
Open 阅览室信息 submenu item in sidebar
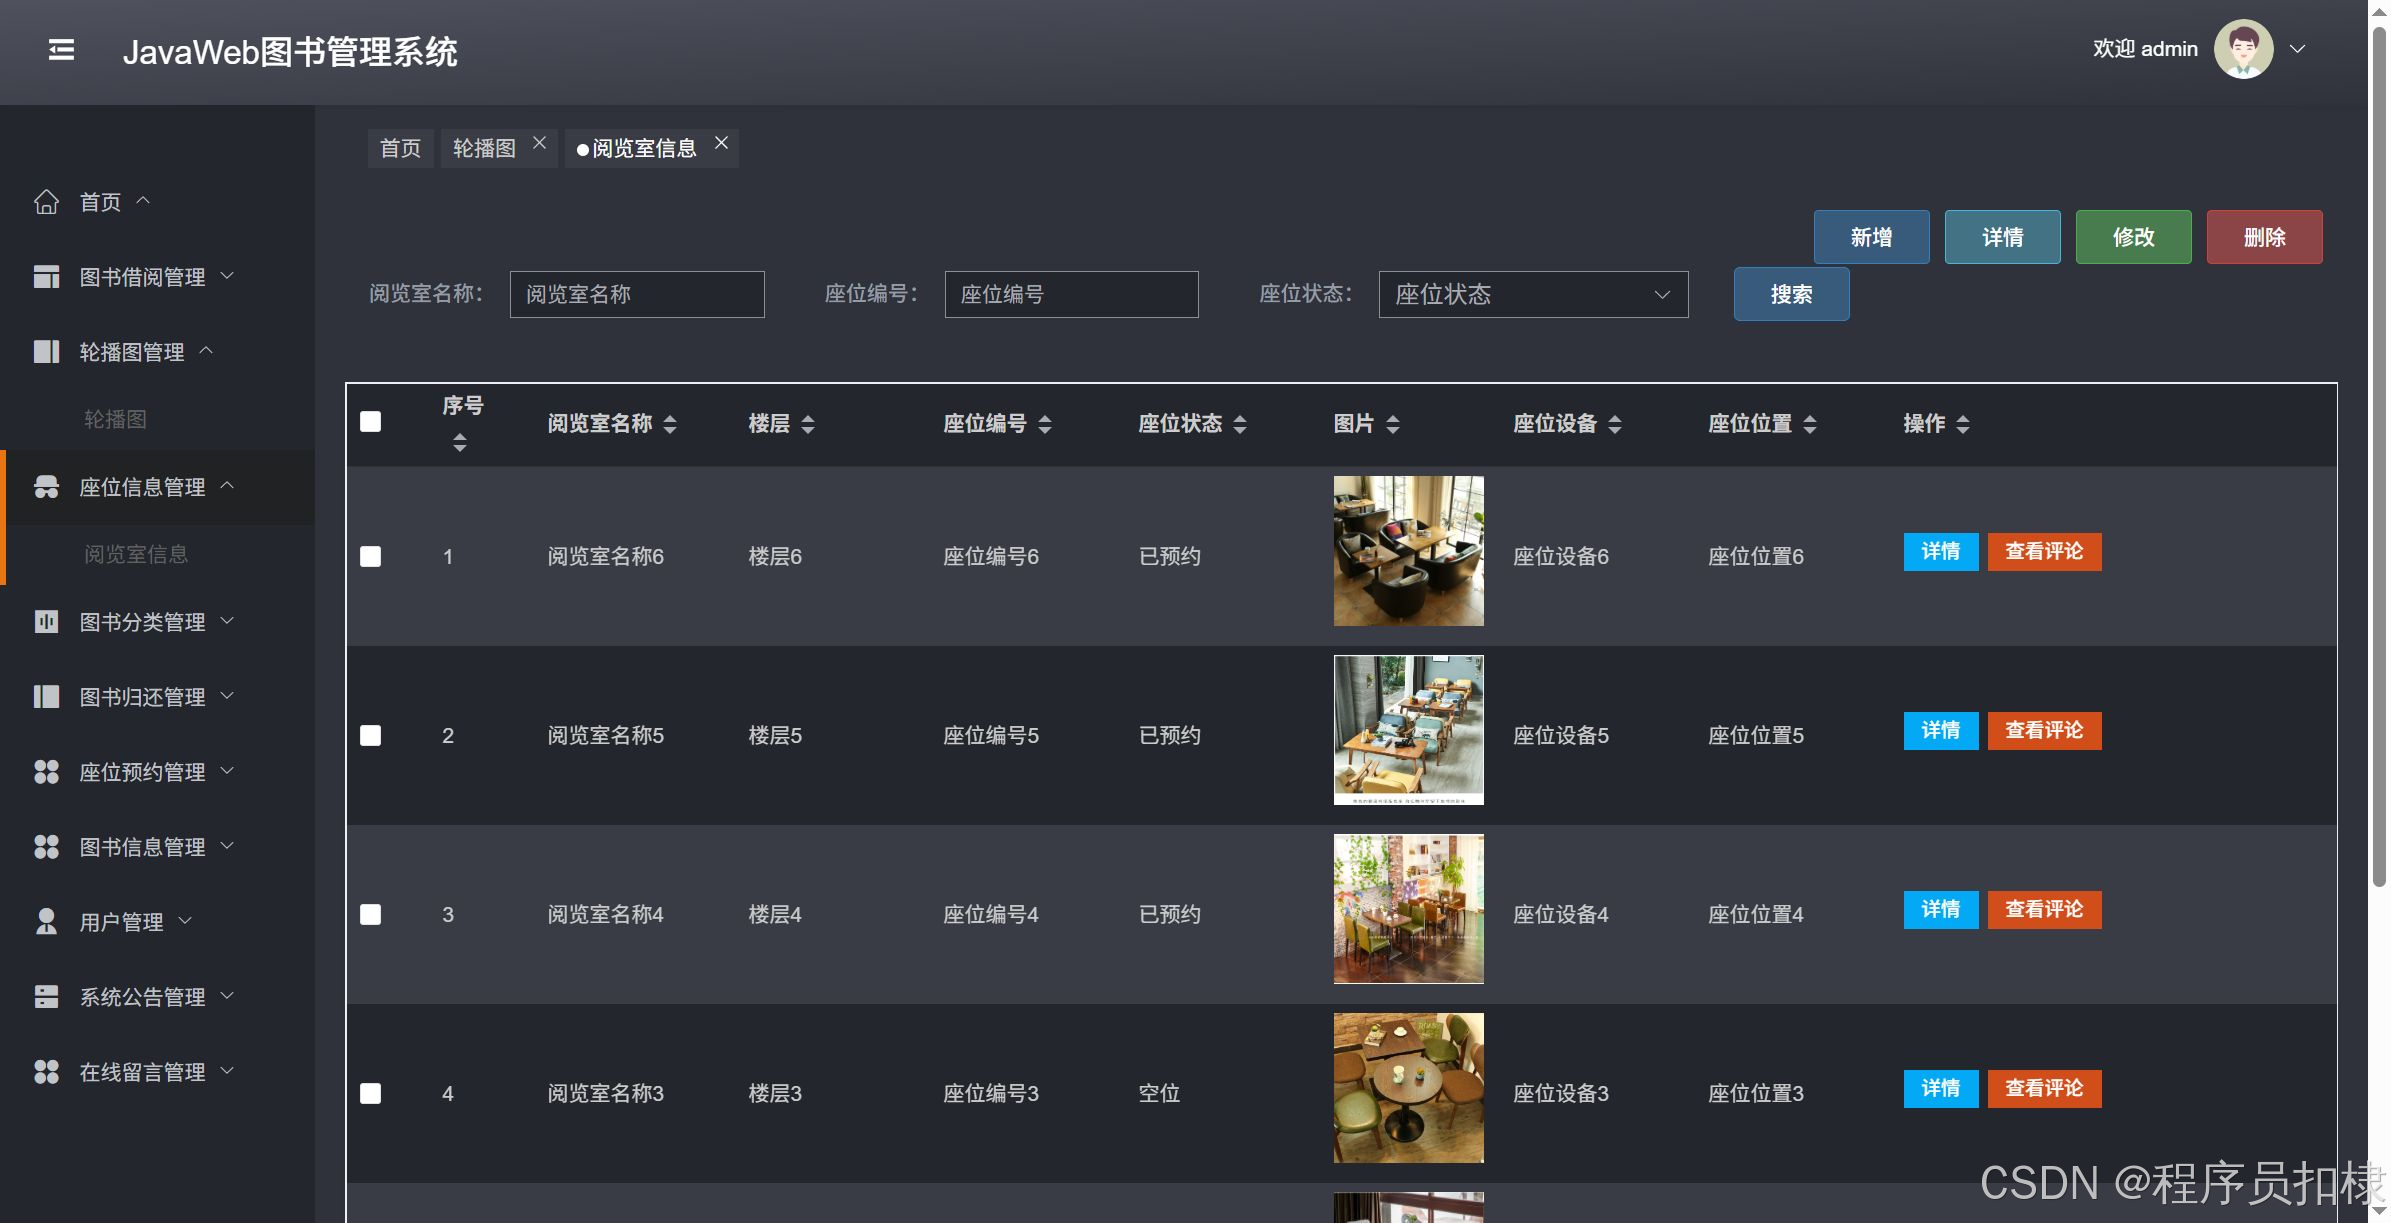click(136, 554)
